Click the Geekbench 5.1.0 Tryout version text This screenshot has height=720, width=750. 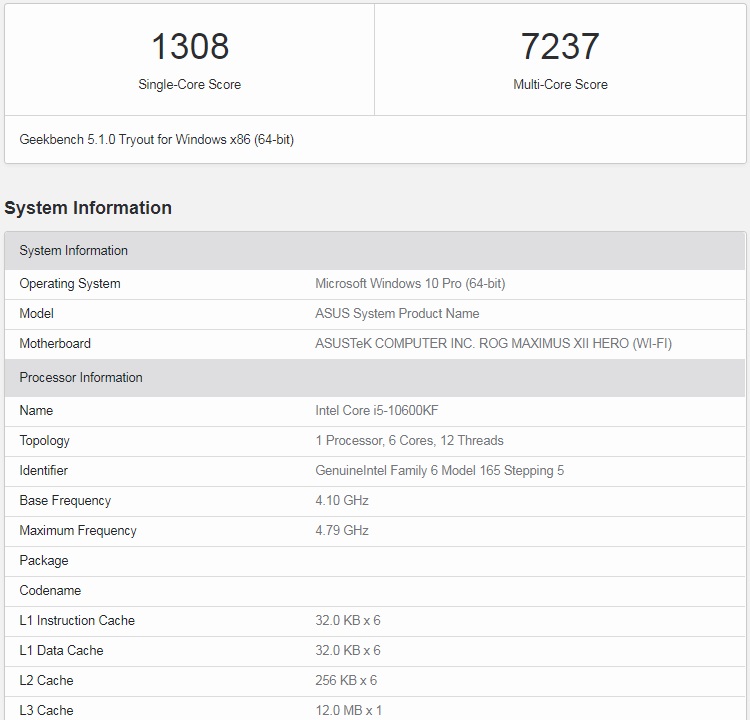coord(156,139)
